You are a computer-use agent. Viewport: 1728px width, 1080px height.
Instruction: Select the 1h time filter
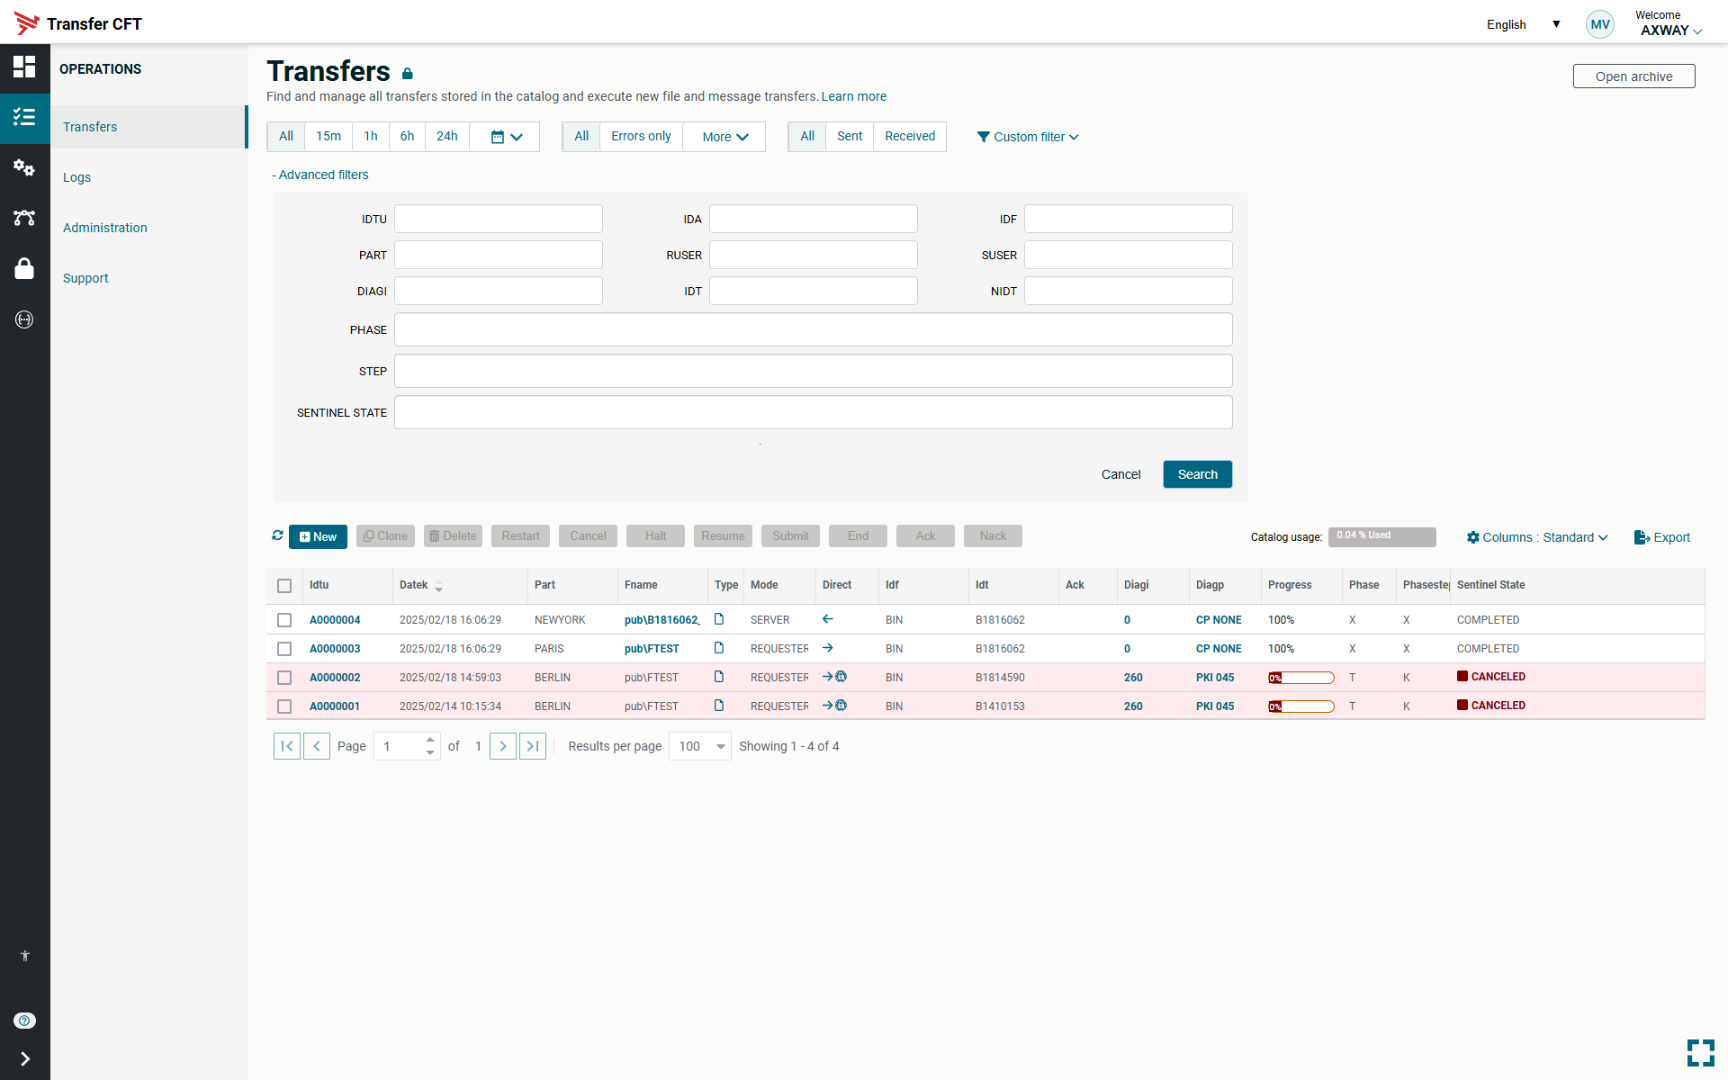click(x=371, y=137)
